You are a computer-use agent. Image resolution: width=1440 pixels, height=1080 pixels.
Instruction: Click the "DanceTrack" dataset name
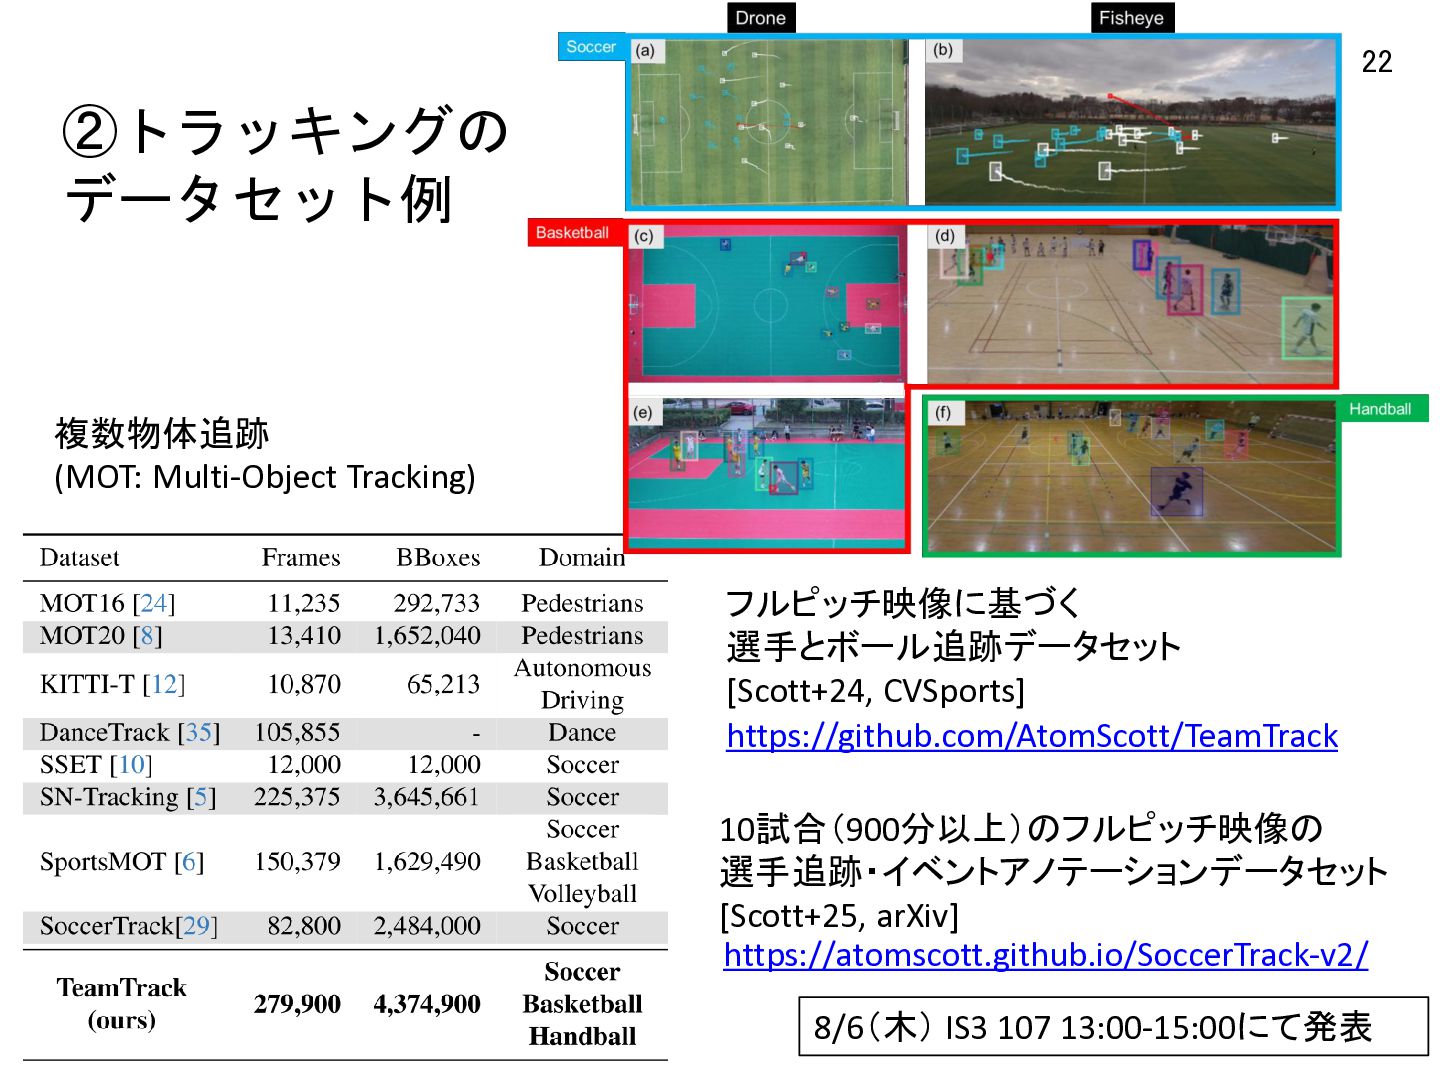pos(105,732)
